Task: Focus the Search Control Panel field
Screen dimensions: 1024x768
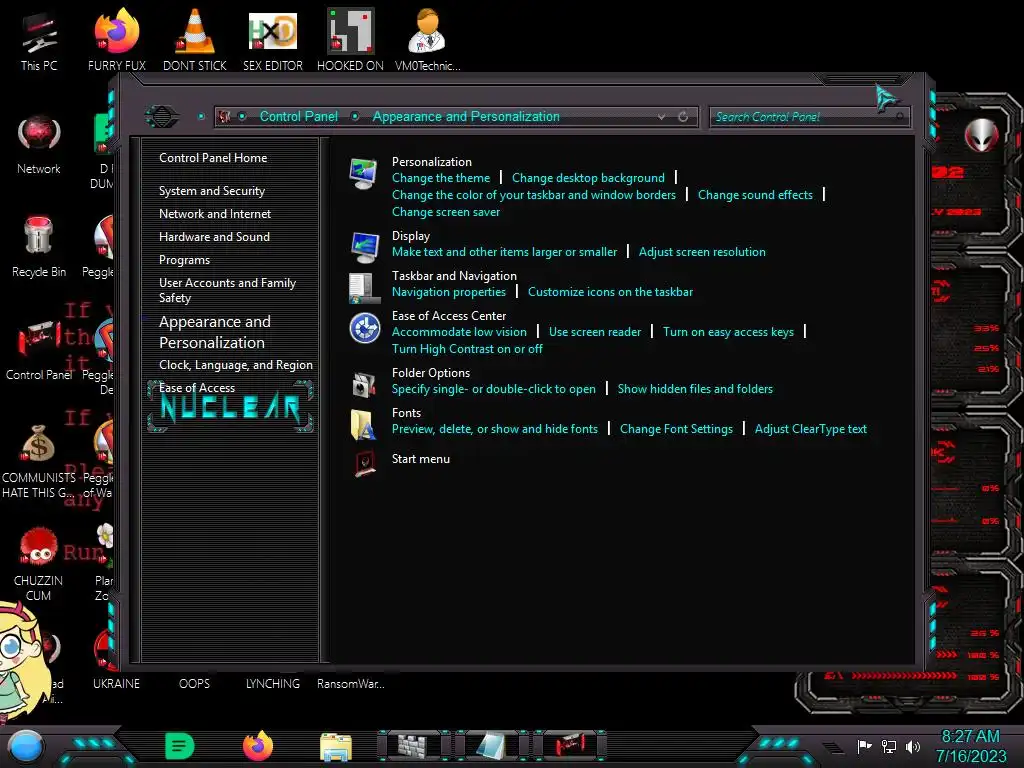Action: click(809, 117)
